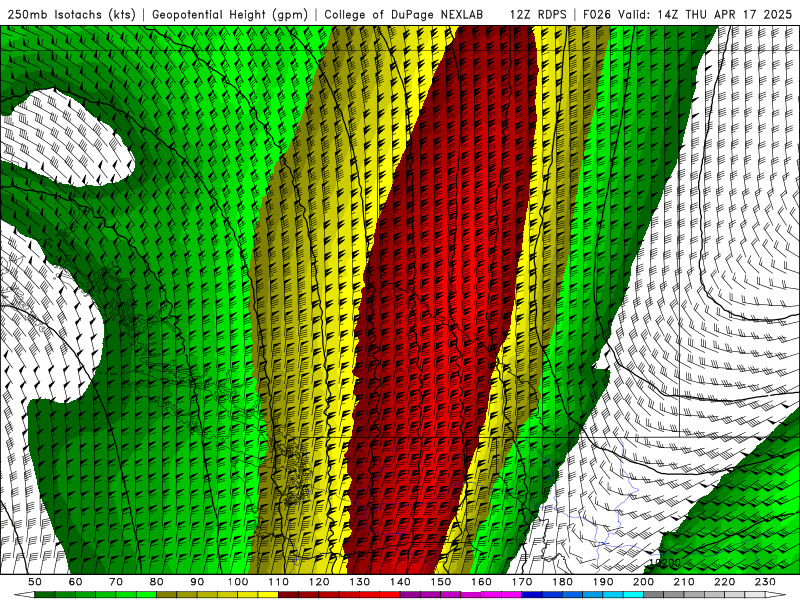Select the bright red 135–140 kt legend swatch
Screen dimensions: 800x600
tap(390, 595)
